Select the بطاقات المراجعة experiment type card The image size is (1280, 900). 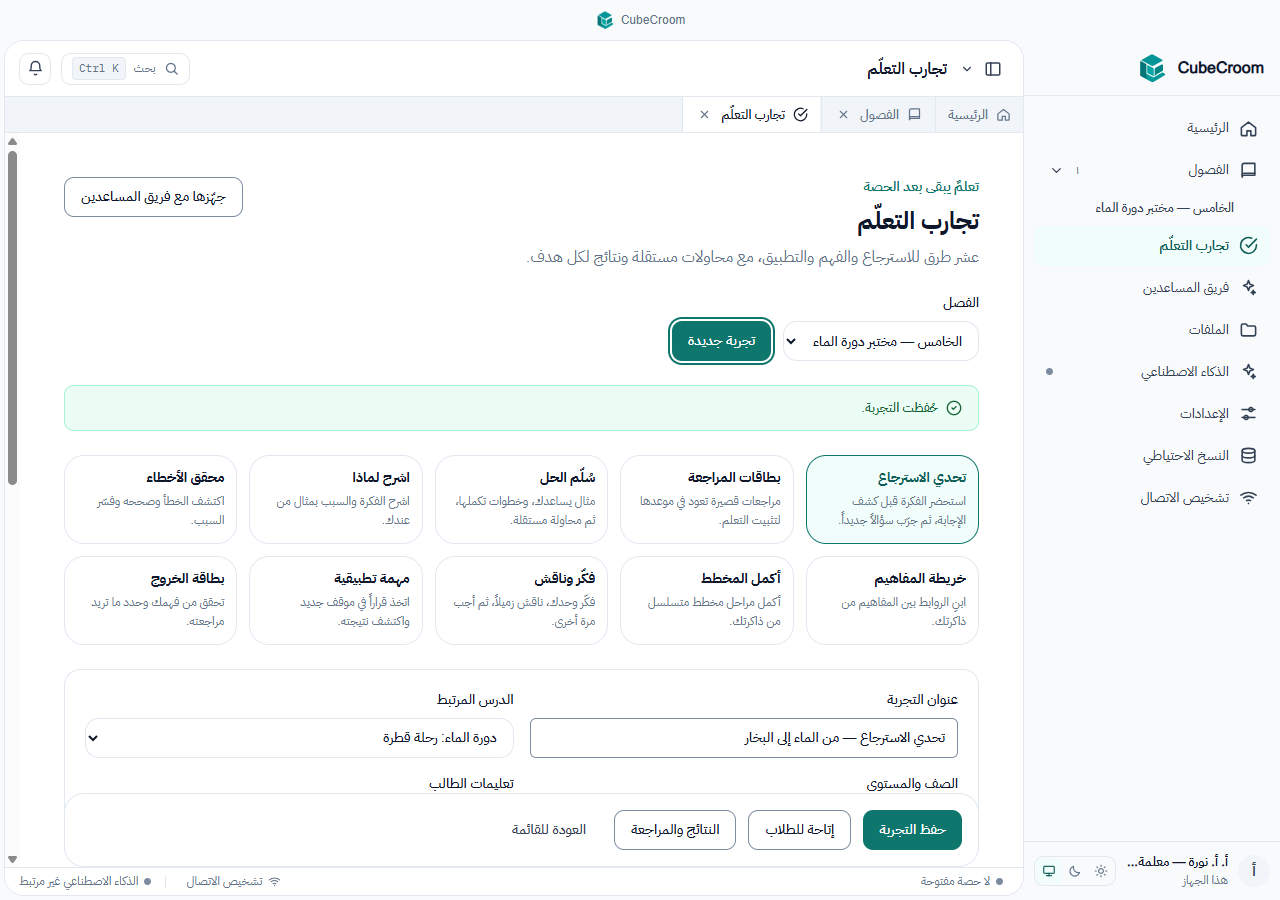coord(707,499)
